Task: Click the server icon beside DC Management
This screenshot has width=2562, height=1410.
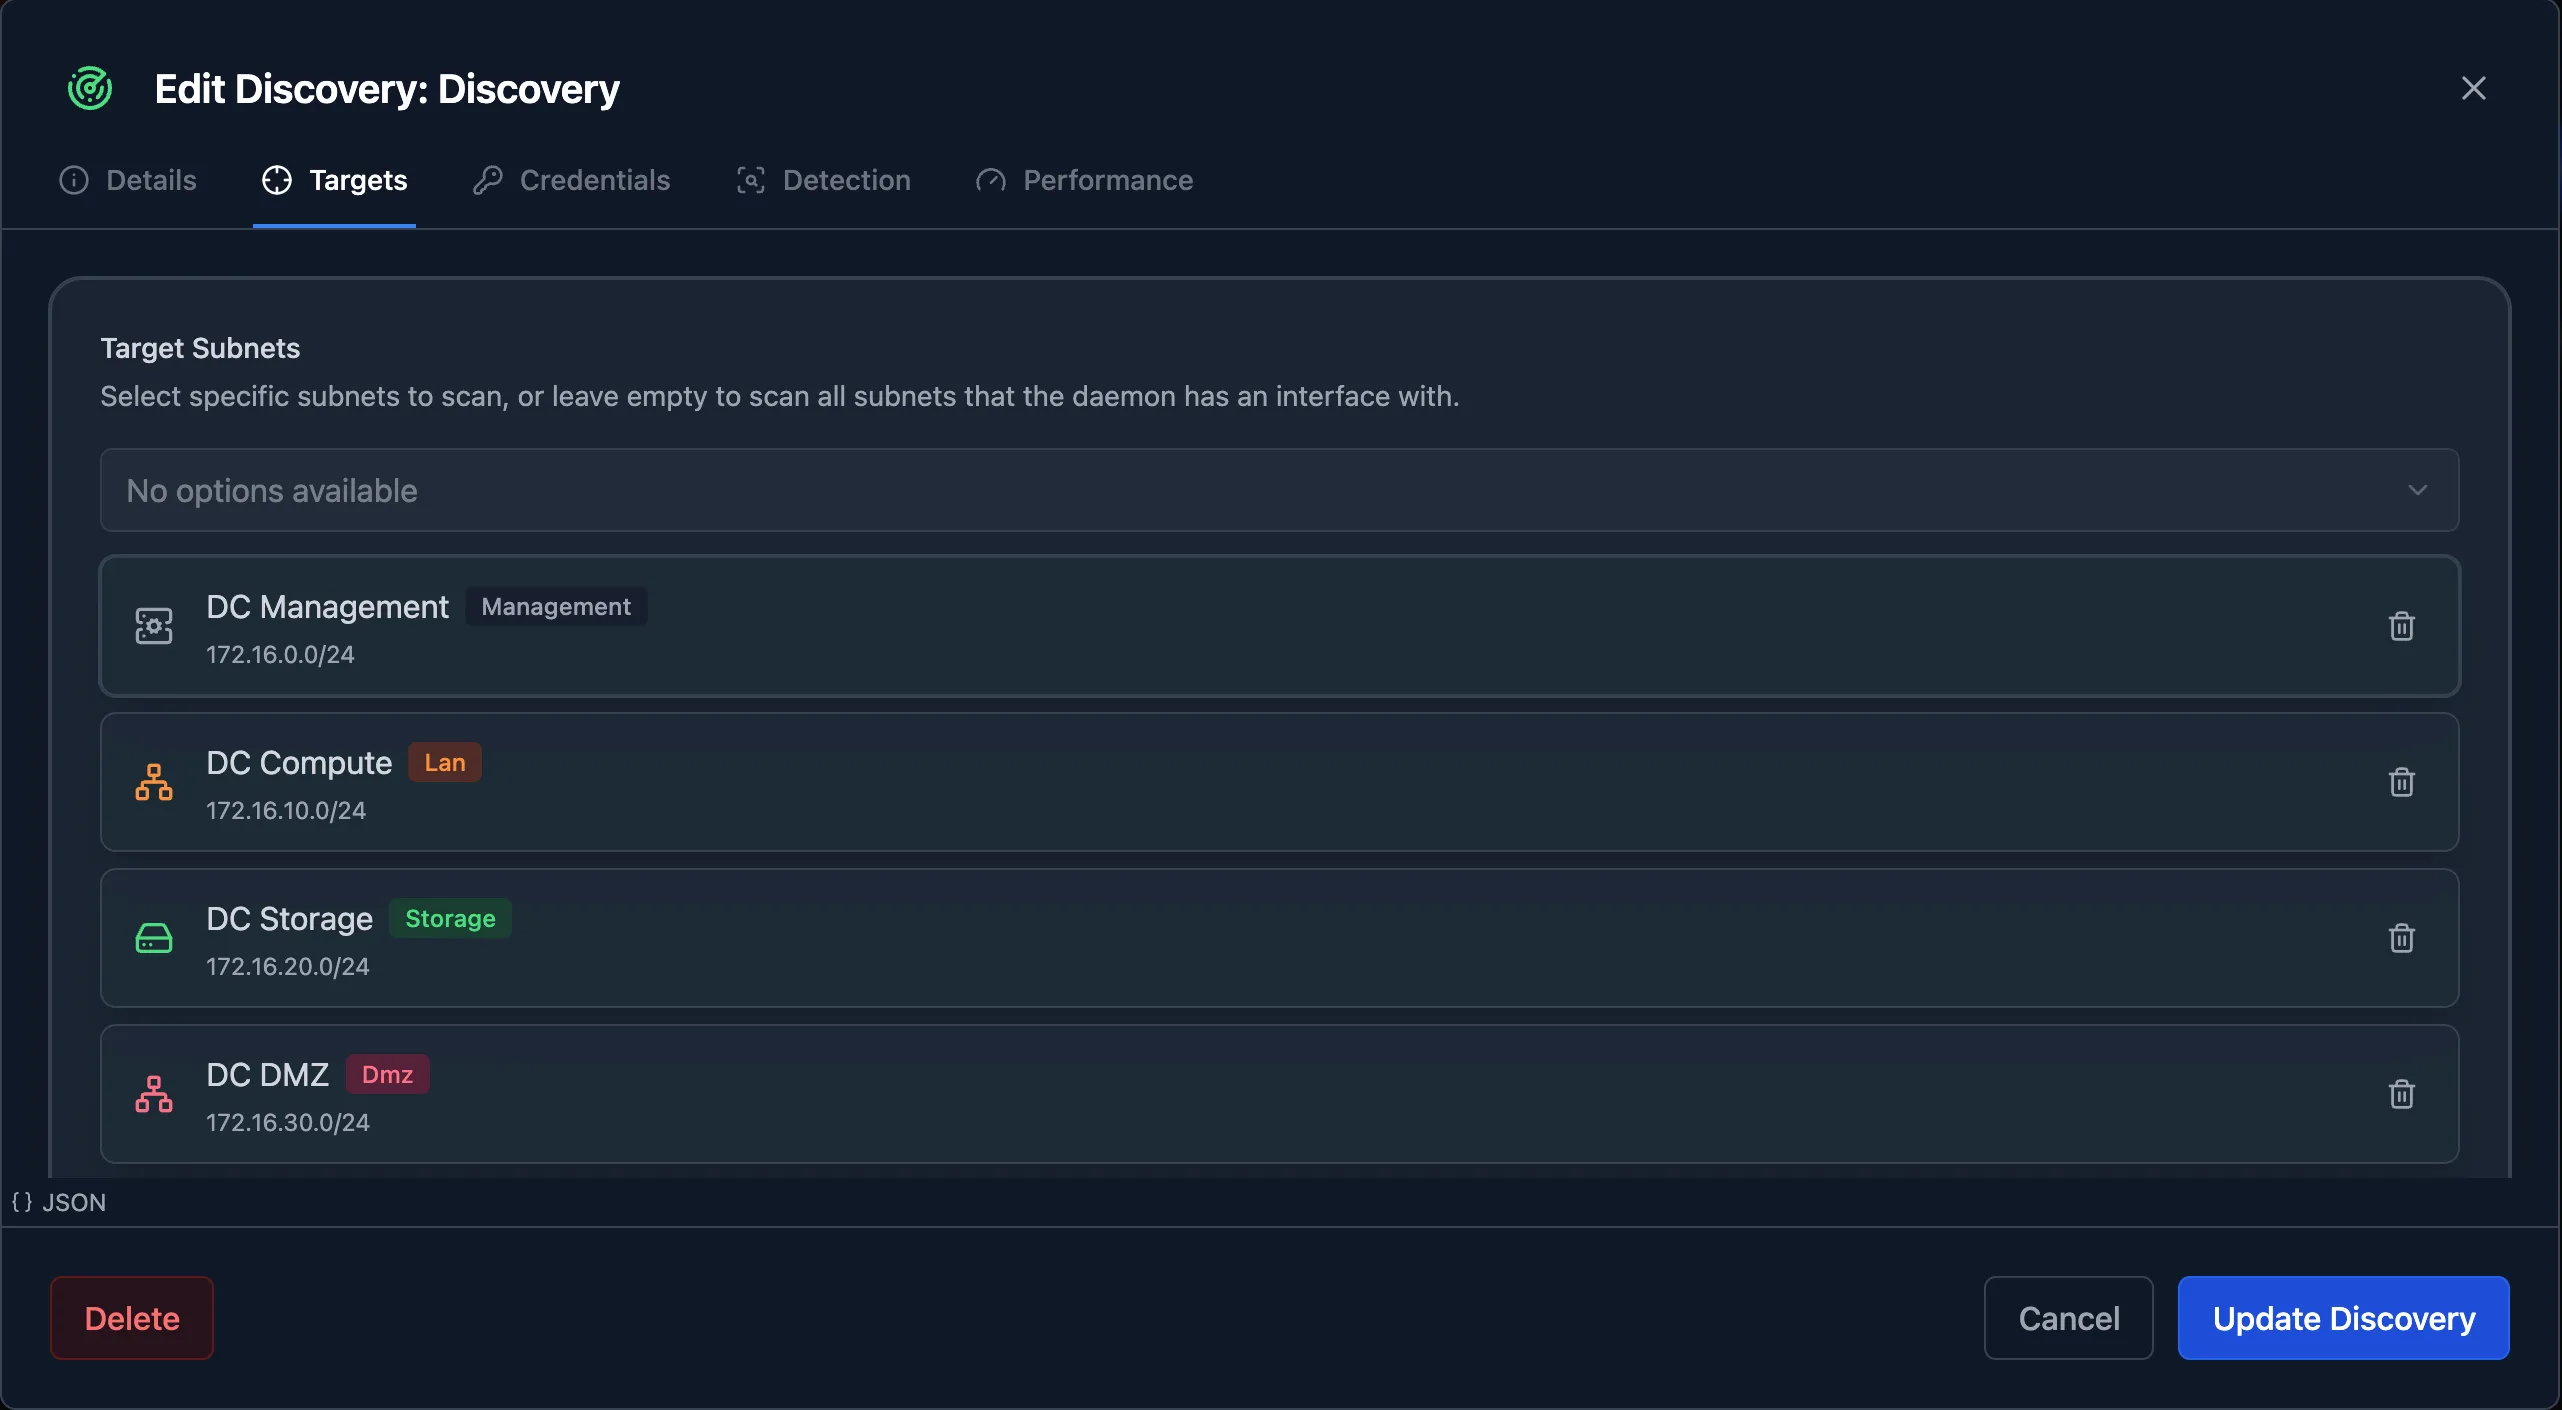Action: (x=153, y=626)
